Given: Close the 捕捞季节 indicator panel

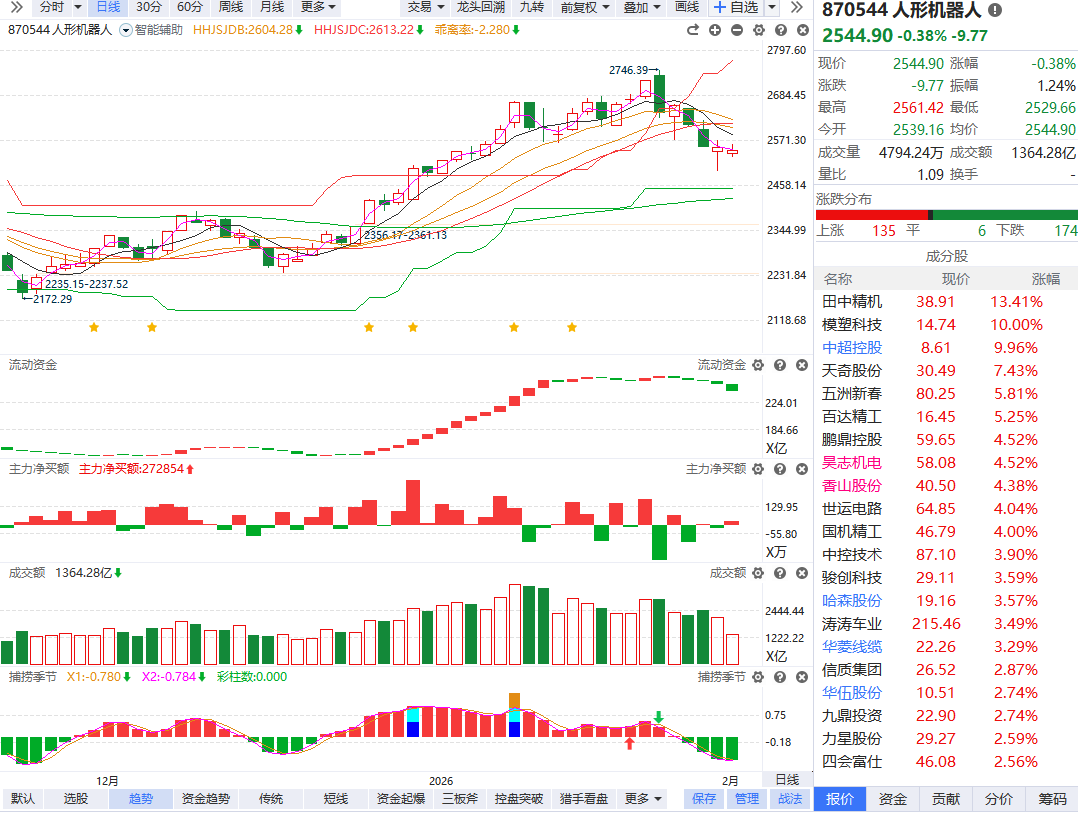Looking at the screenshot, I should pos(801,677).
